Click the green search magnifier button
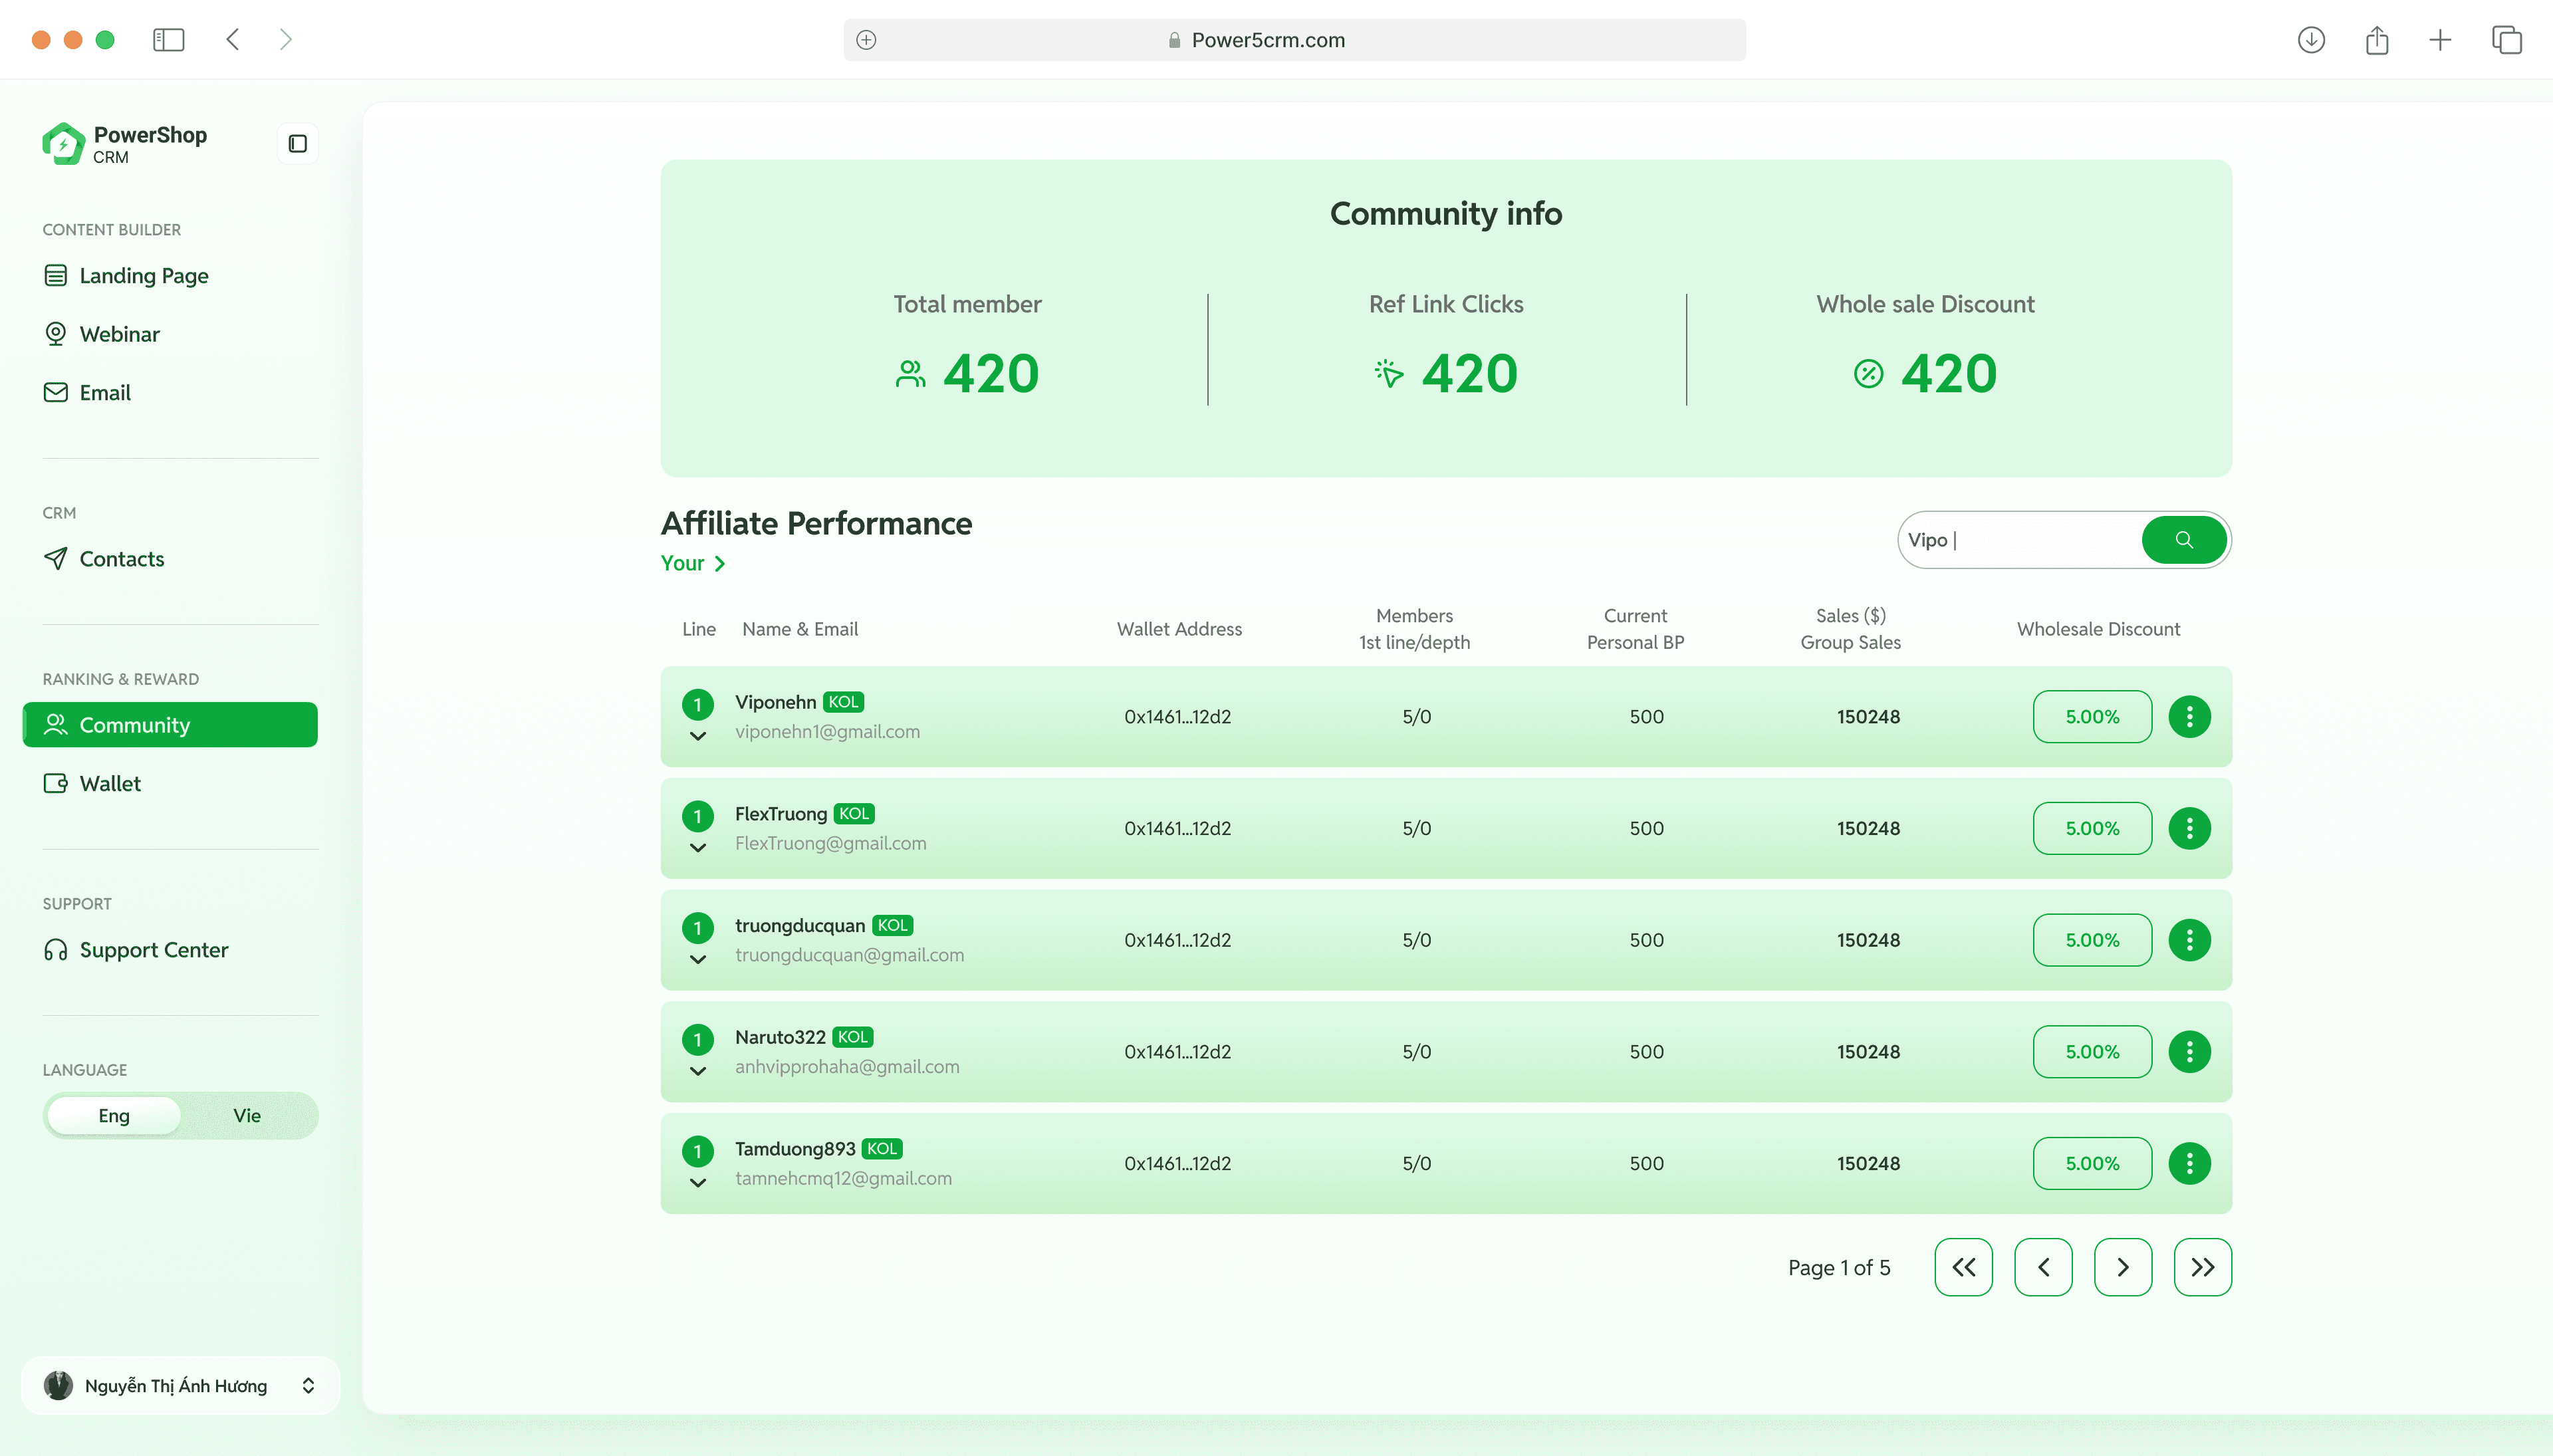The height and width of the screenshot is (1456, 2553). (x=2183, y=540)
